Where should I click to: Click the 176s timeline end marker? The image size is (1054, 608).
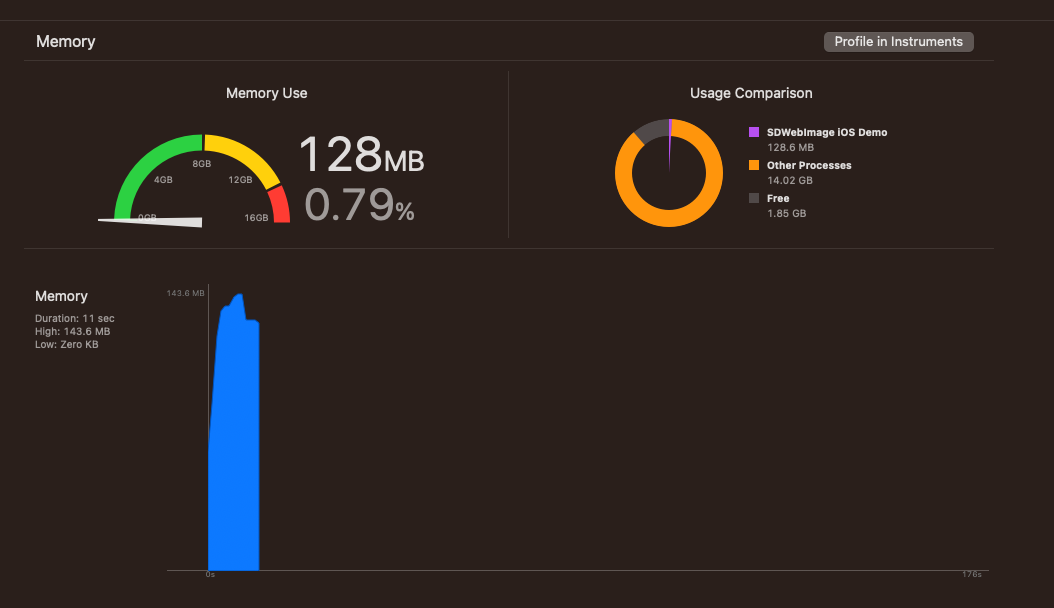[971, 574]
